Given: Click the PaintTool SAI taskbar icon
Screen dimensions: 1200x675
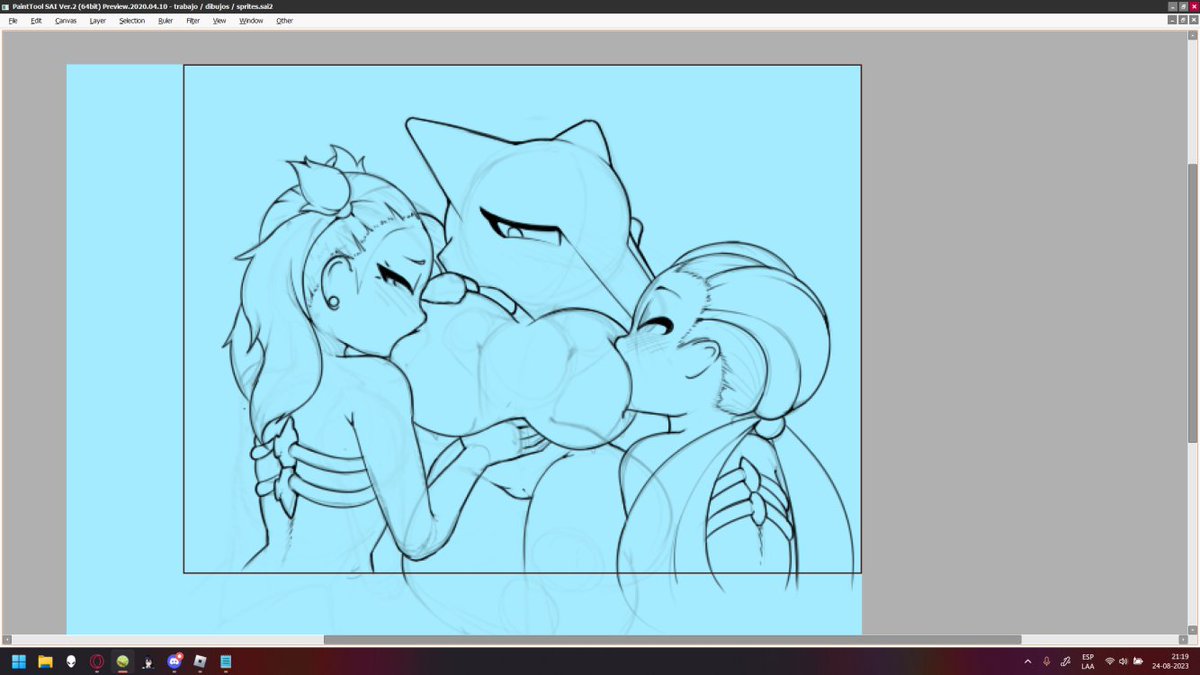Looking at the screenshot, I should (123, 661).
